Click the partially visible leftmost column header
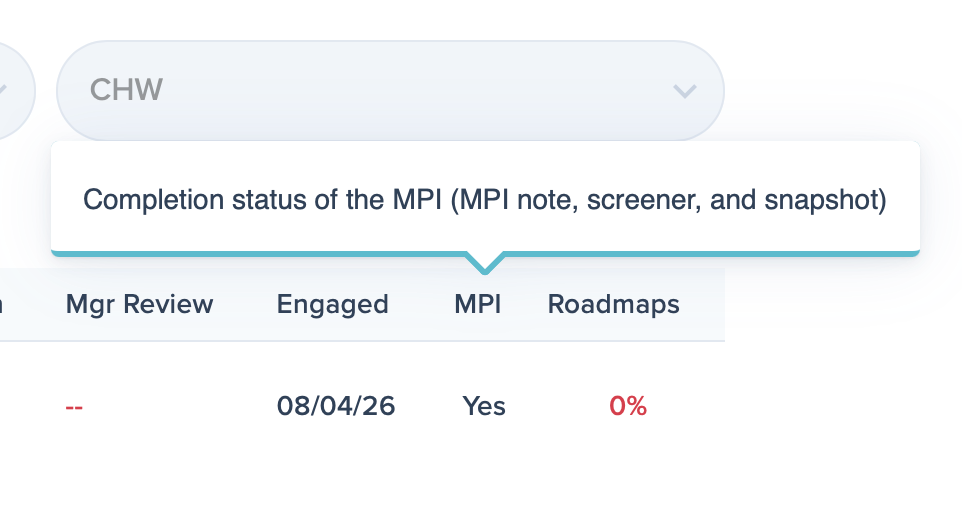The width and height of the screenshot is (962, 520). pyautogui.click(x=1, y=304)
